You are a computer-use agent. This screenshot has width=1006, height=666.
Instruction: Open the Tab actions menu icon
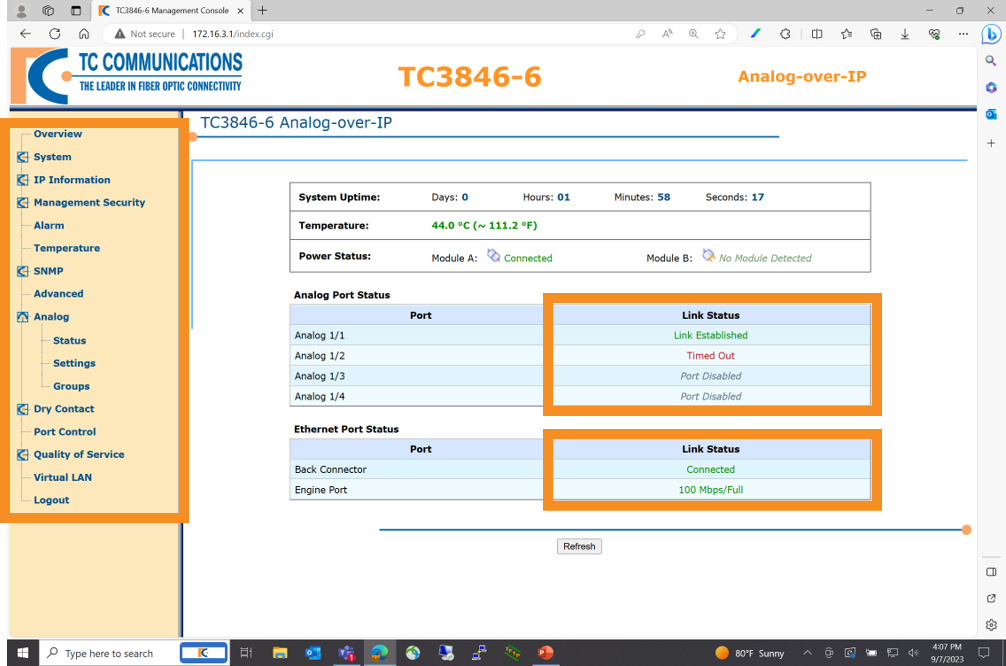76,10
